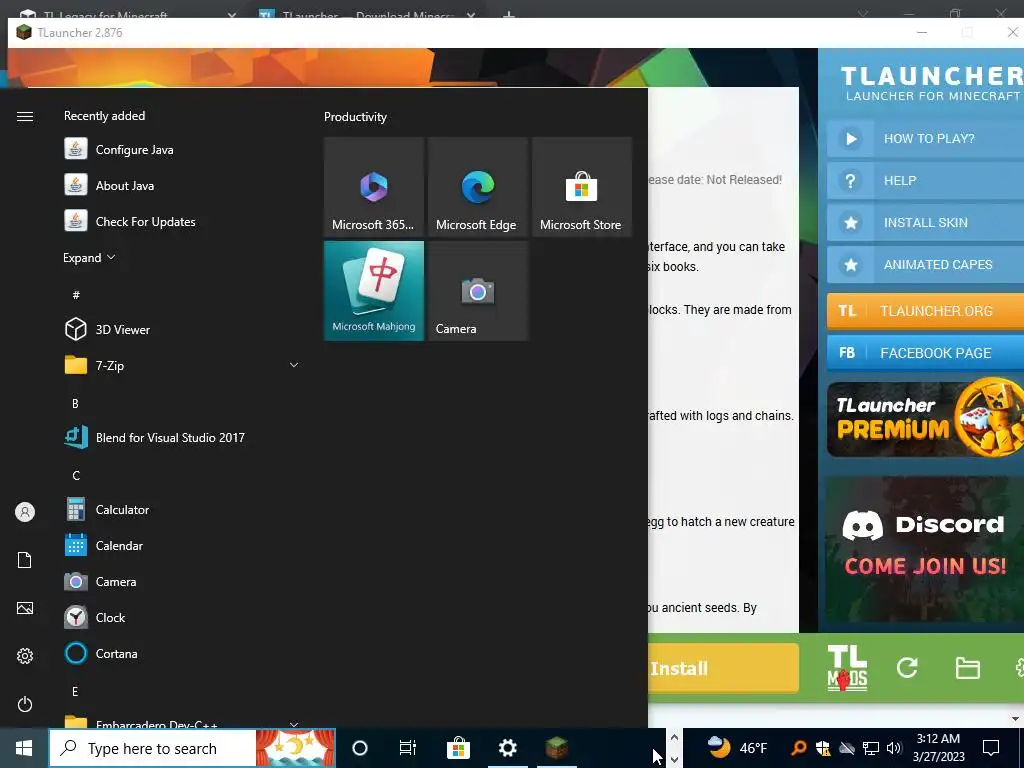Open Documents from Start sidebar
The image size is (1024, 768).
(25, 560)
